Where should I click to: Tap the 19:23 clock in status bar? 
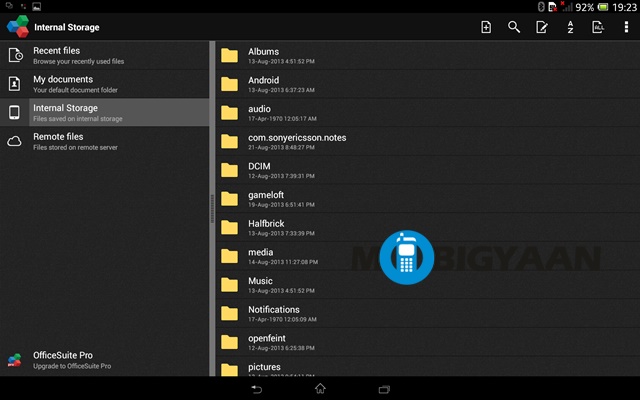pos(624,7)
